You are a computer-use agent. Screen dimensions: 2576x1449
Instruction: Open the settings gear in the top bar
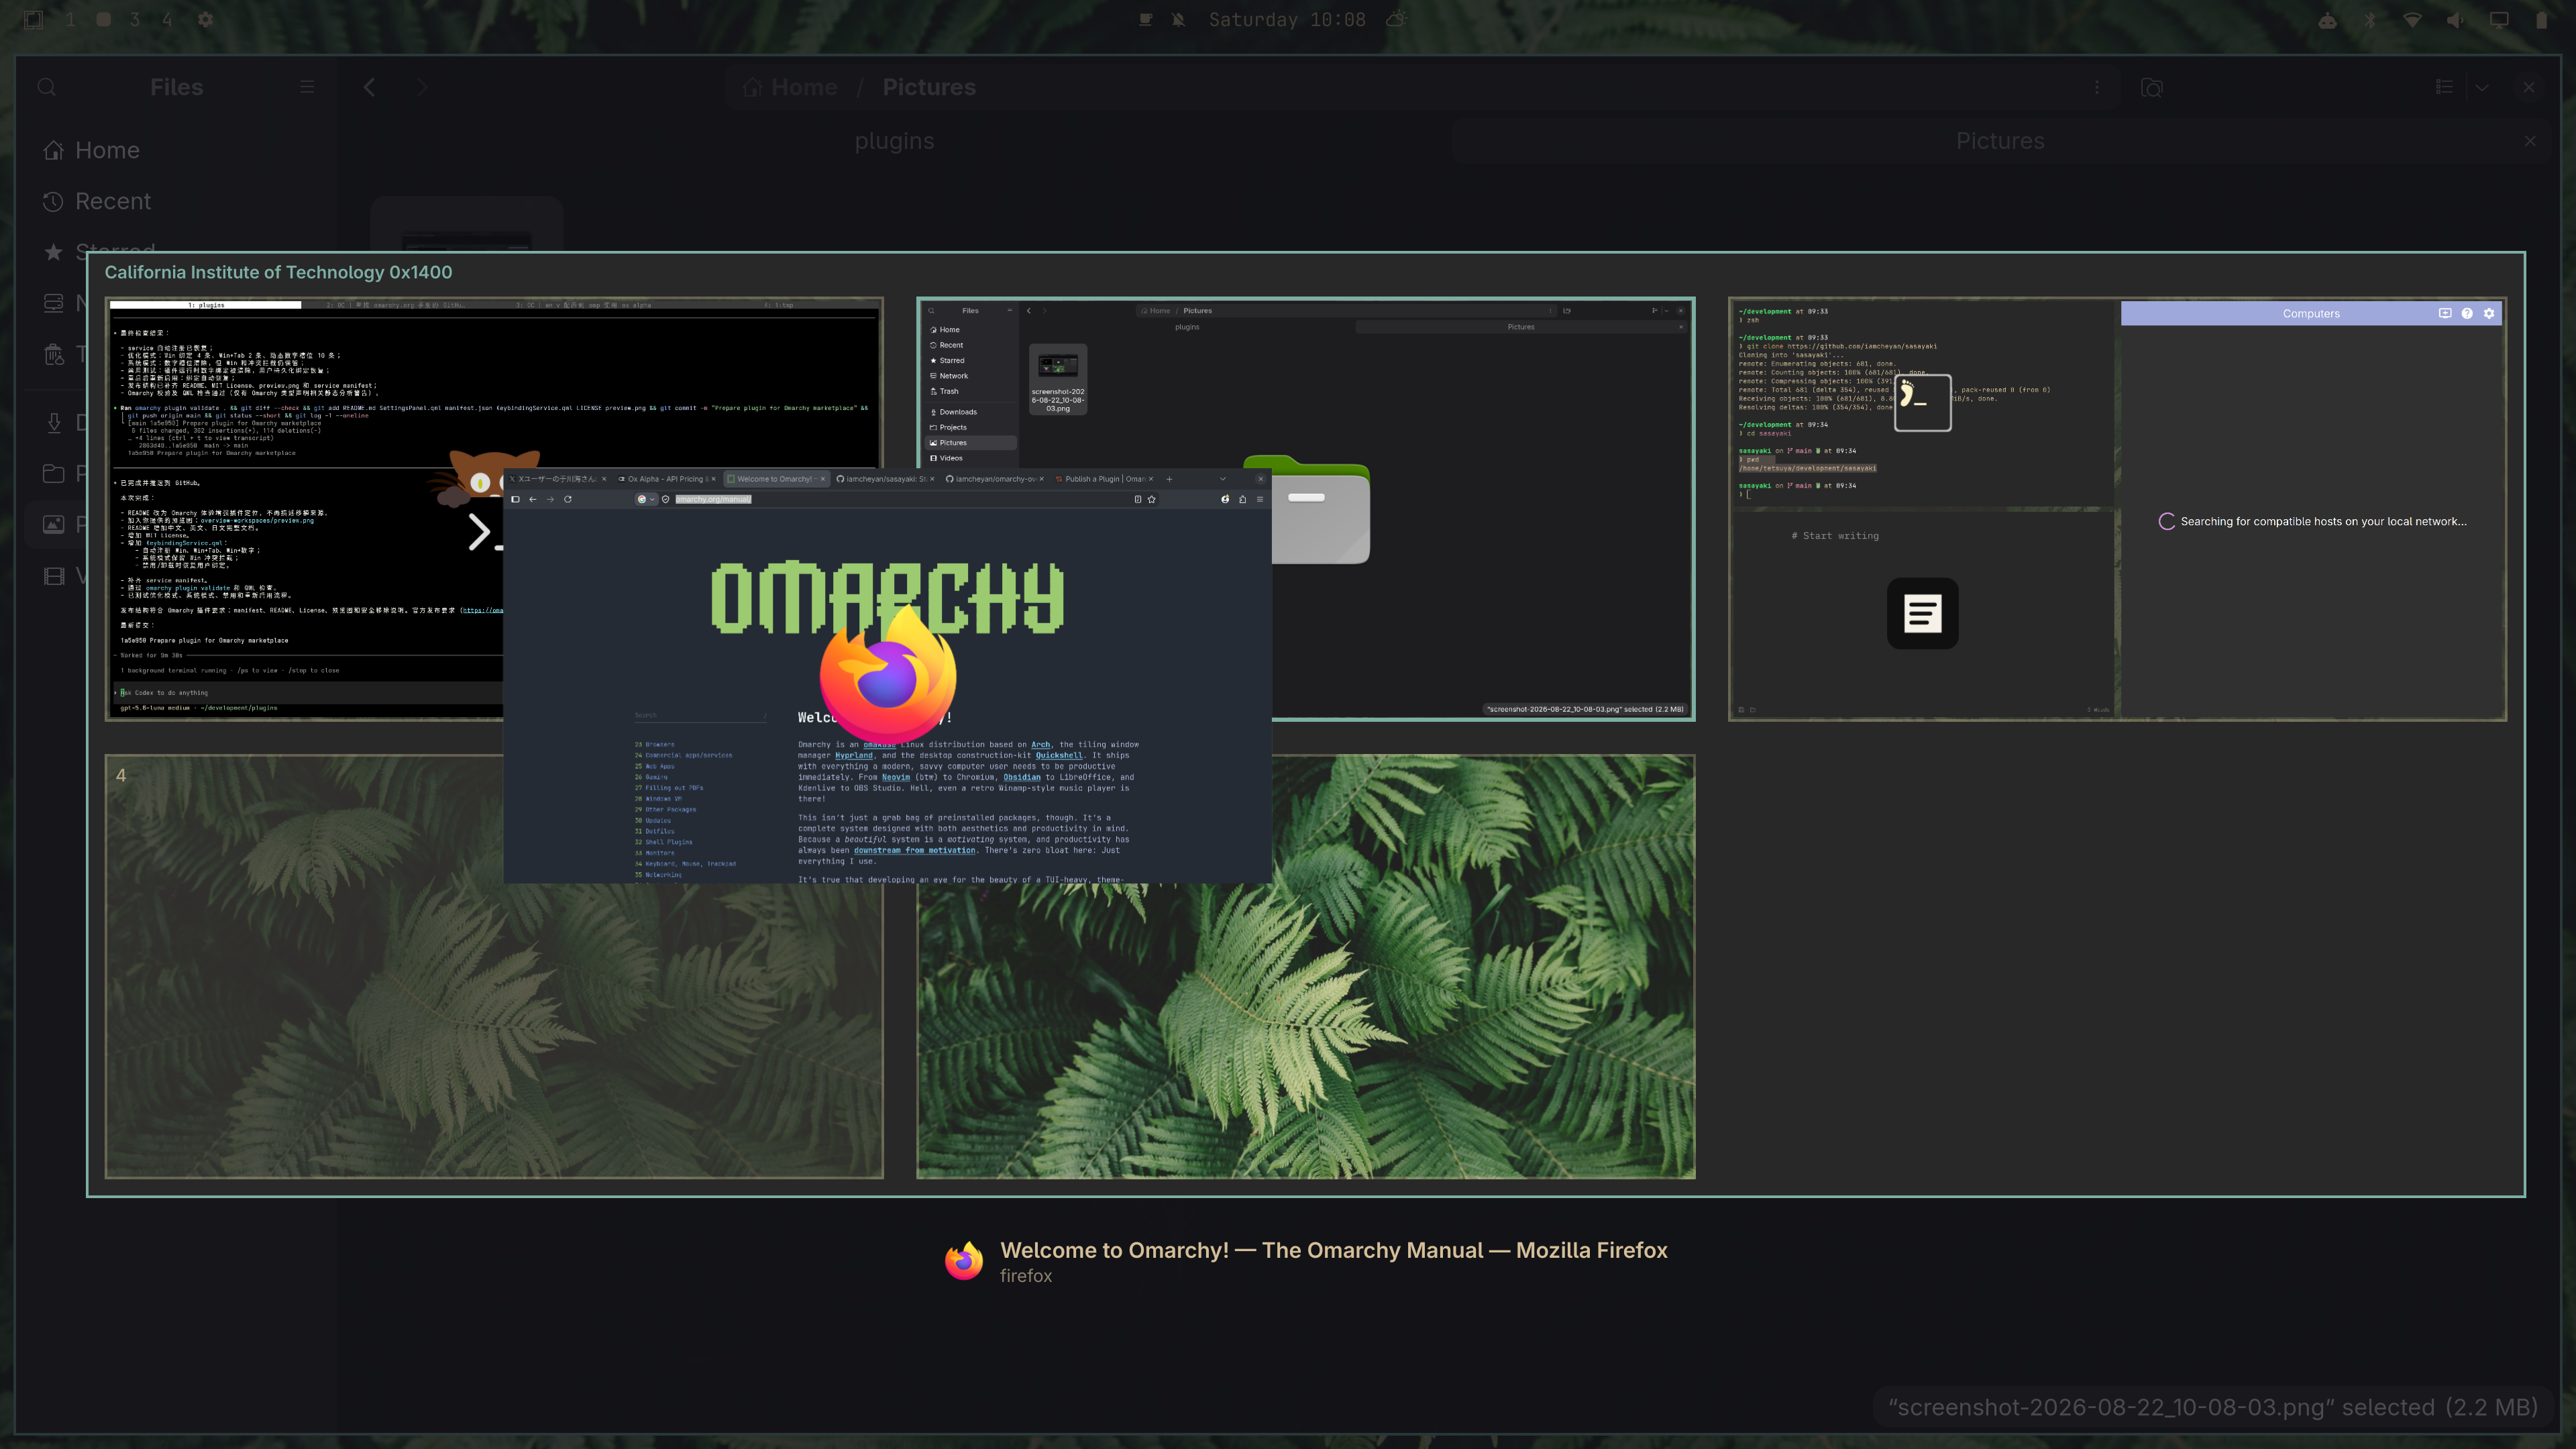tap(205, 20)
